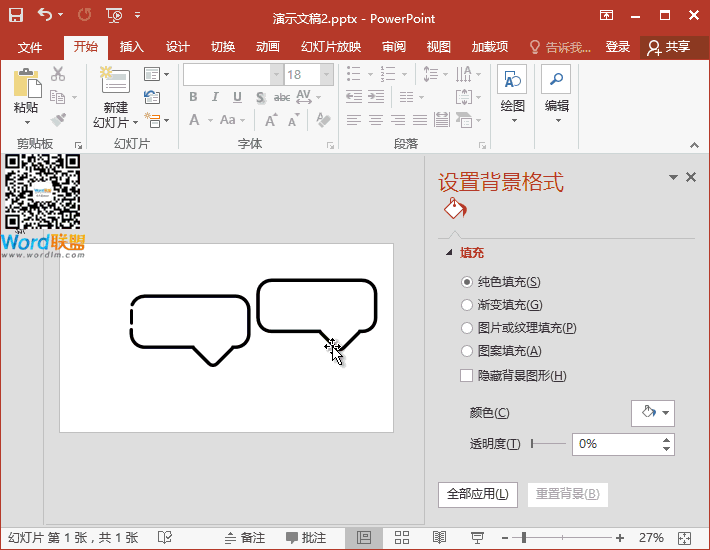Select the Format Painter brush
Viewport: 710px width, 550px height.
click(58, 120)
